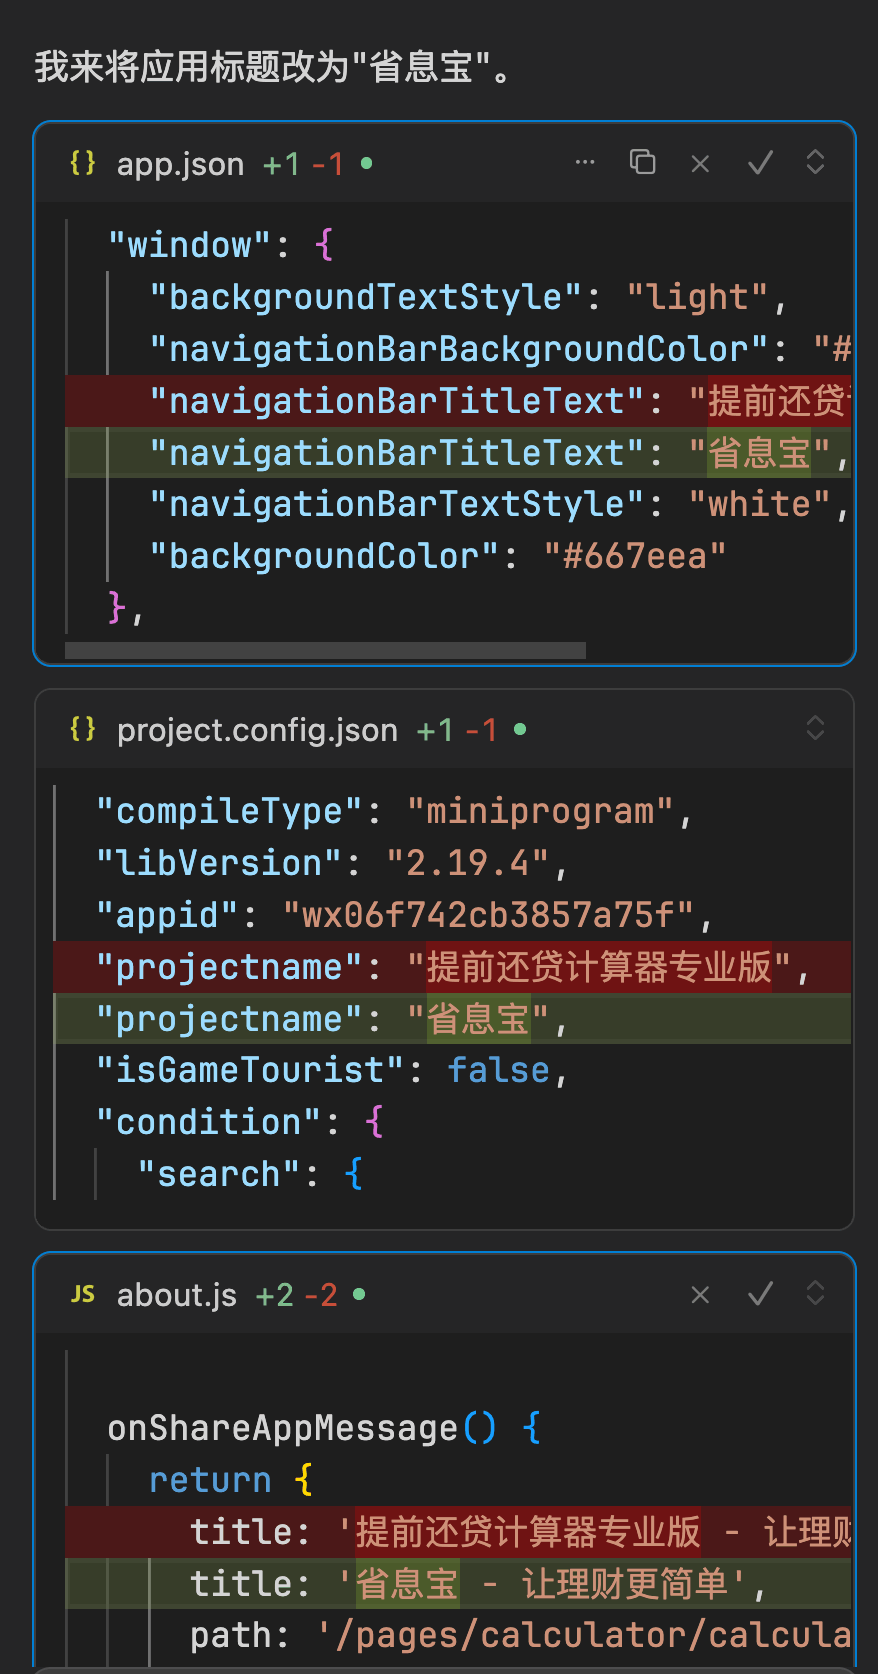The height and width of the screenshot is (1674, 878).
Task: Click the added "projectname": "省息宝" line
Action: (x=330, y=1019)
